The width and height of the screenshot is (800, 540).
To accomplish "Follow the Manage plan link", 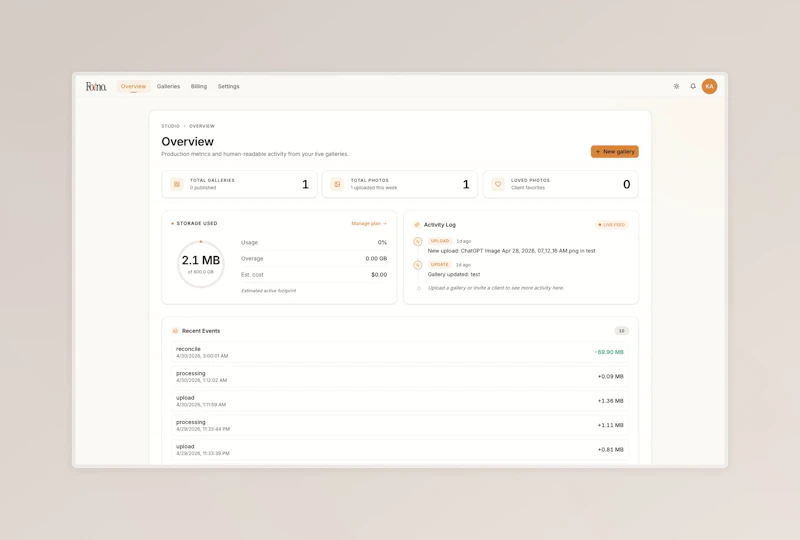I will coord(369,224).
